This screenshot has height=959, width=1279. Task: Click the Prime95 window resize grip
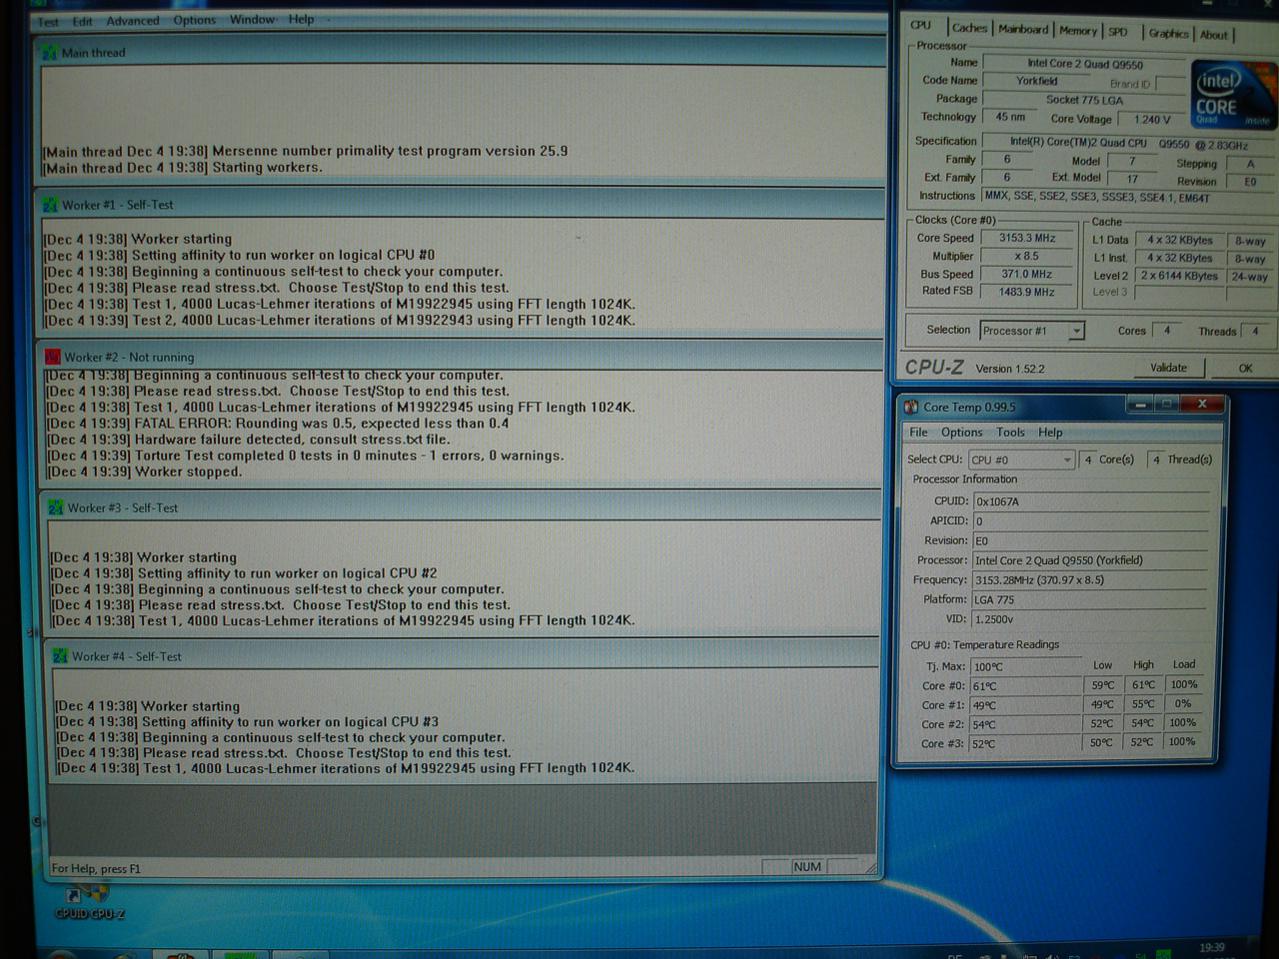pyautogui.click(x=870, y=867)
